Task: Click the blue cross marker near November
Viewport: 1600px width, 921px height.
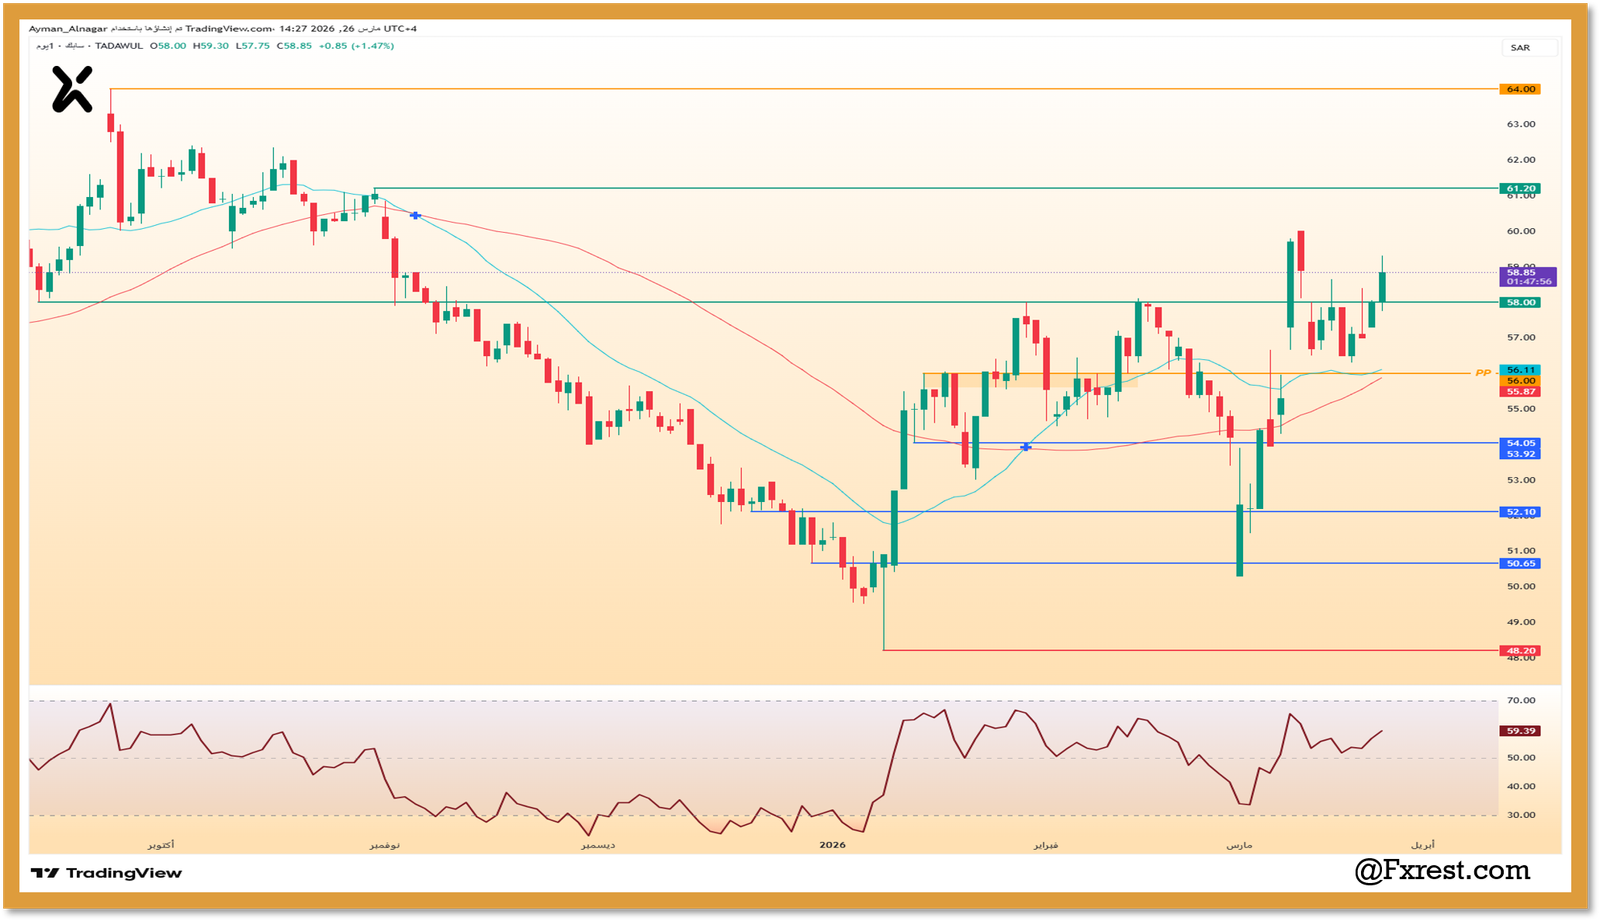Action: click(x=415, y=215)
